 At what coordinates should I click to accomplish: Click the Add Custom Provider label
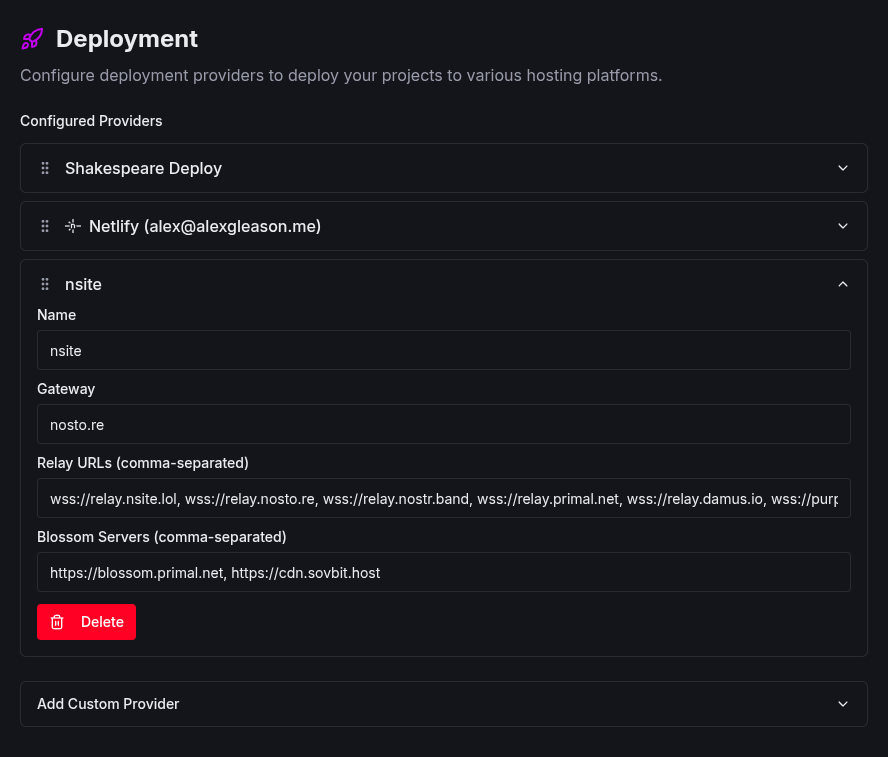click(x=108, y=704)
